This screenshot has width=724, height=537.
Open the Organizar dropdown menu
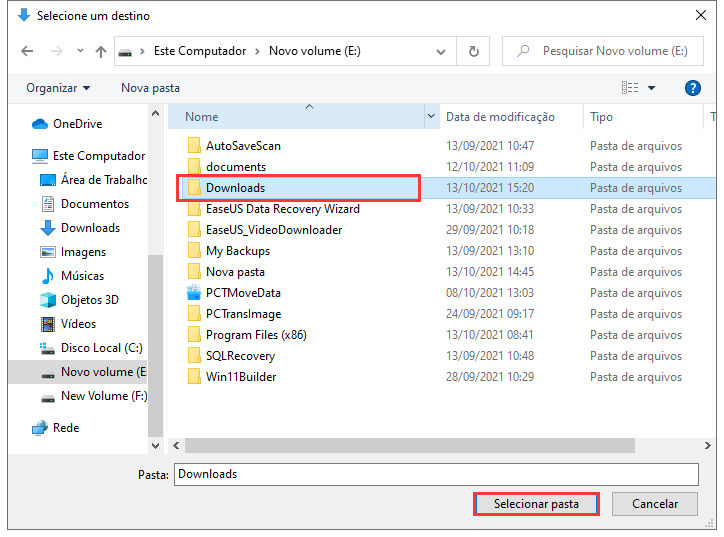(x=58, y=88)
